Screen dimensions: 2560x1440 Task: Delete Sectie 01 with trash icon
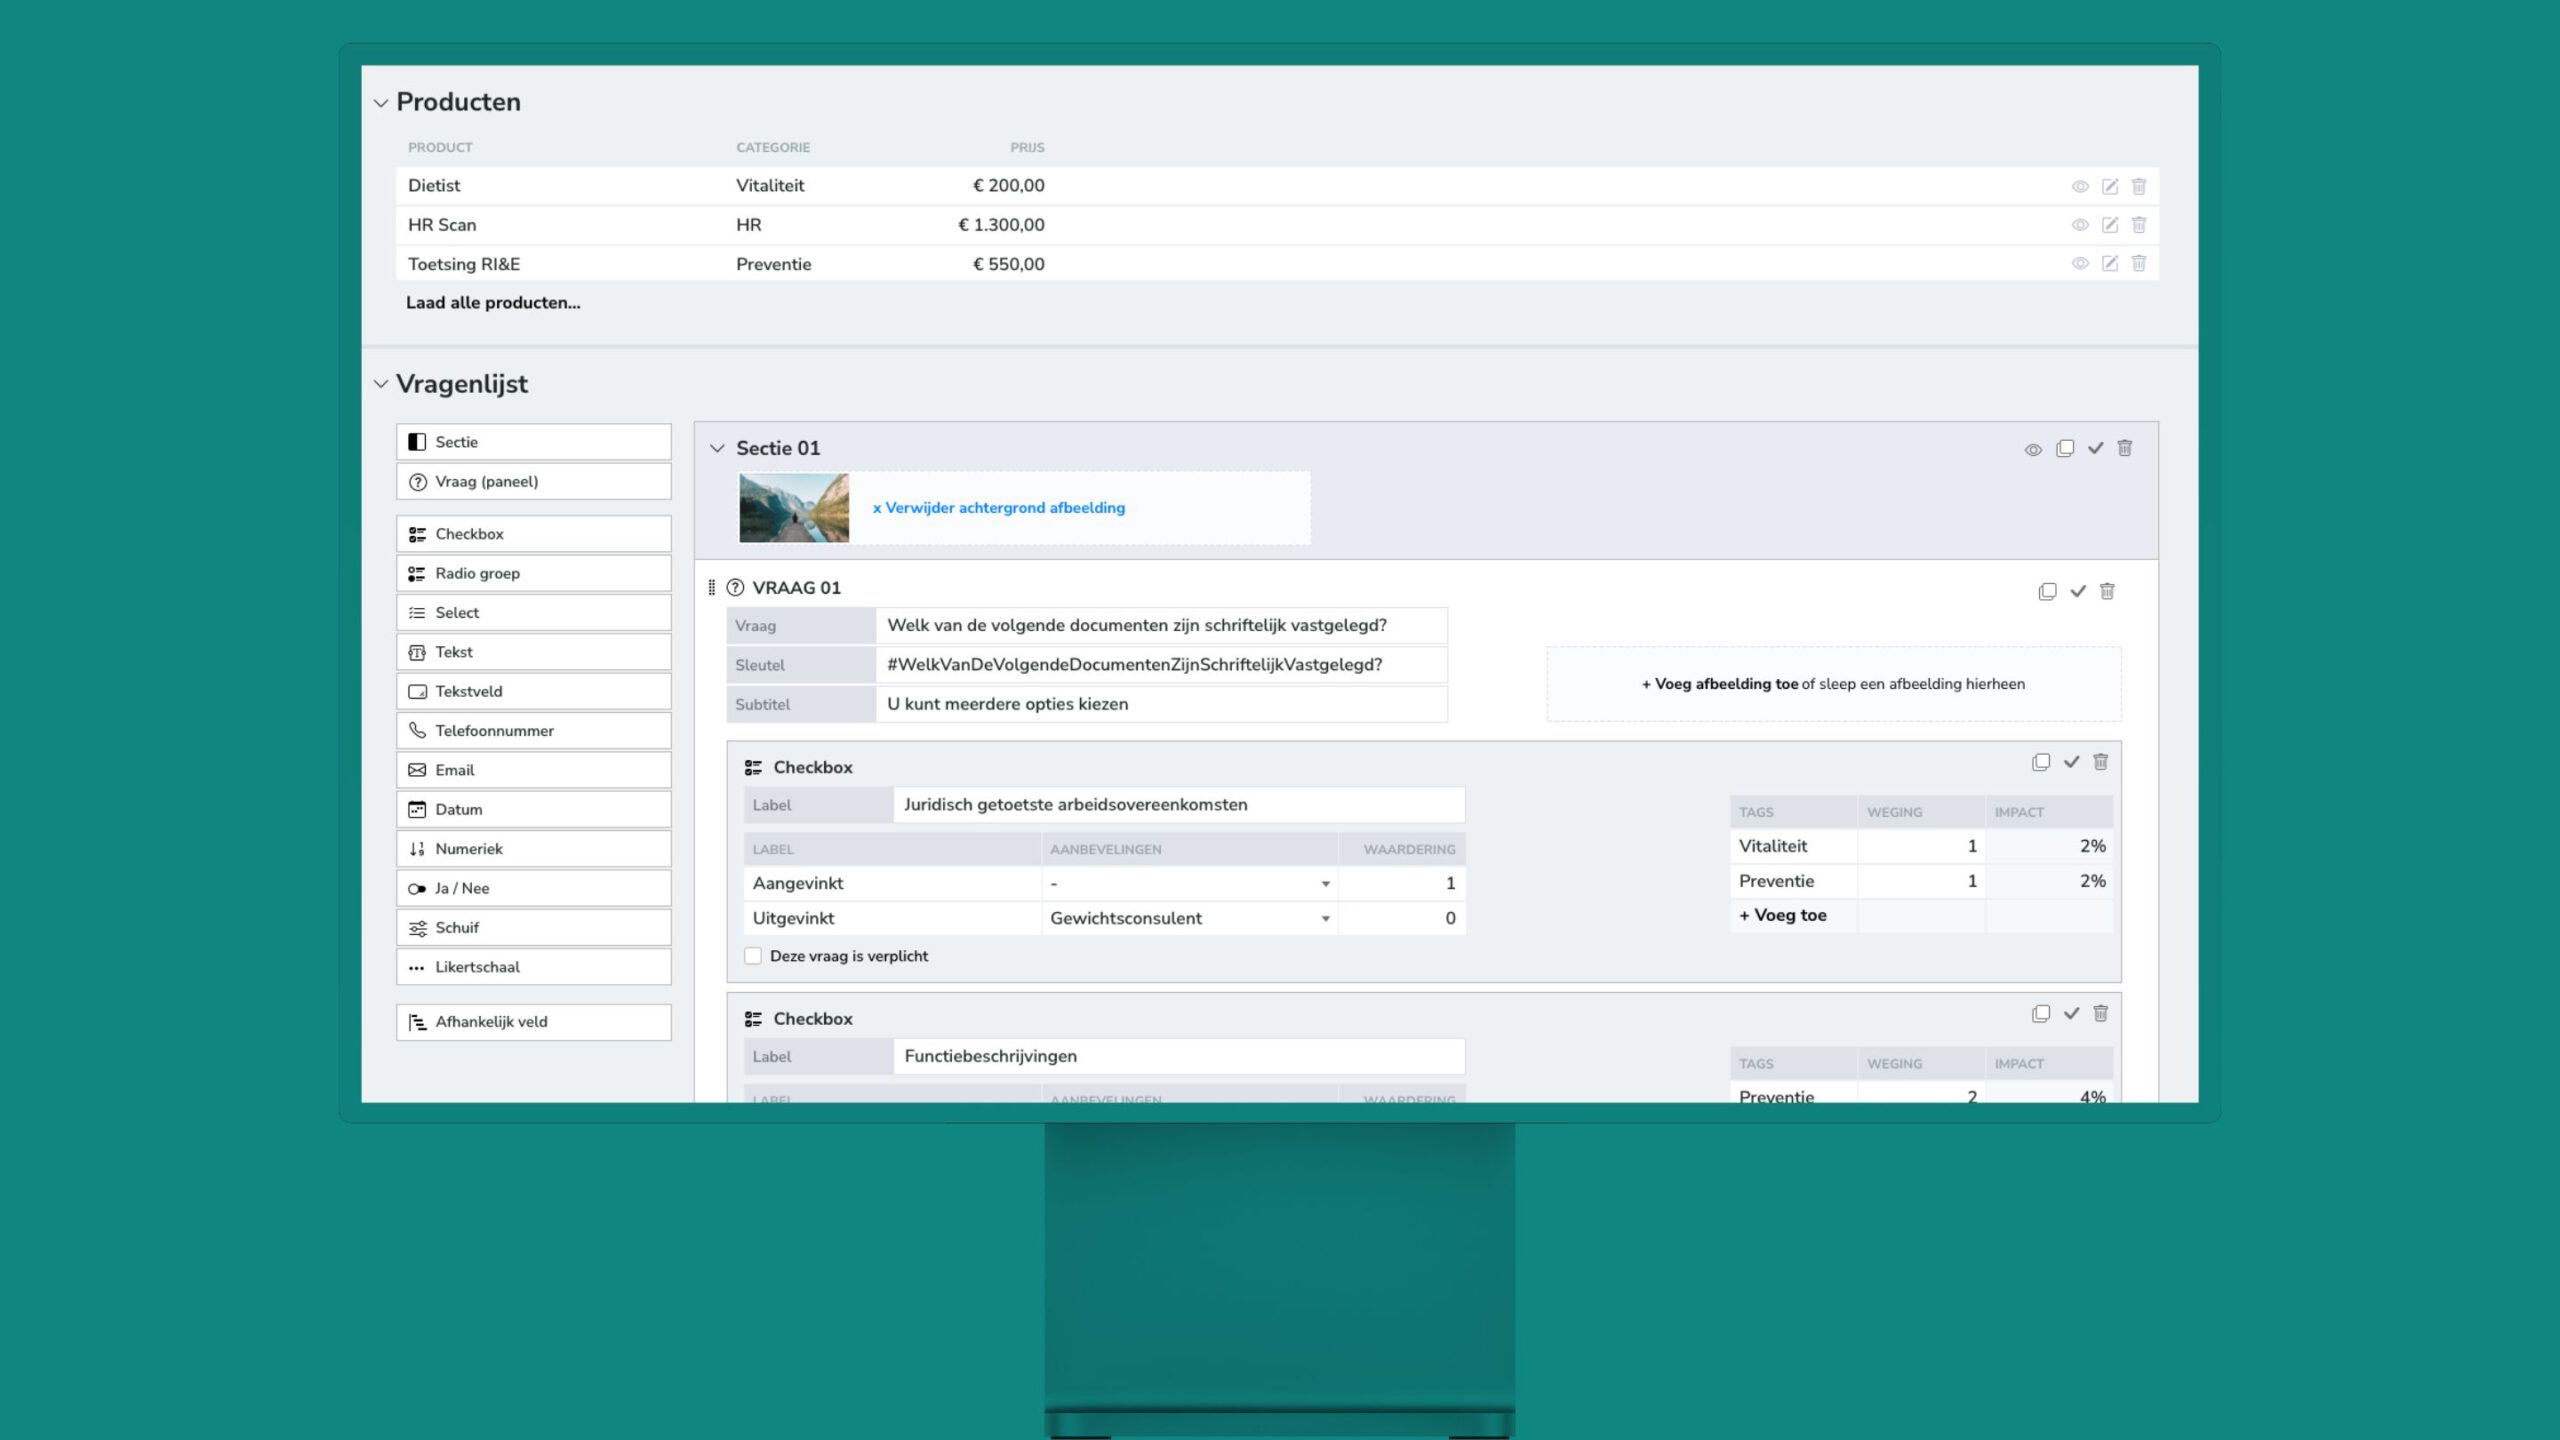point(2124,449)
